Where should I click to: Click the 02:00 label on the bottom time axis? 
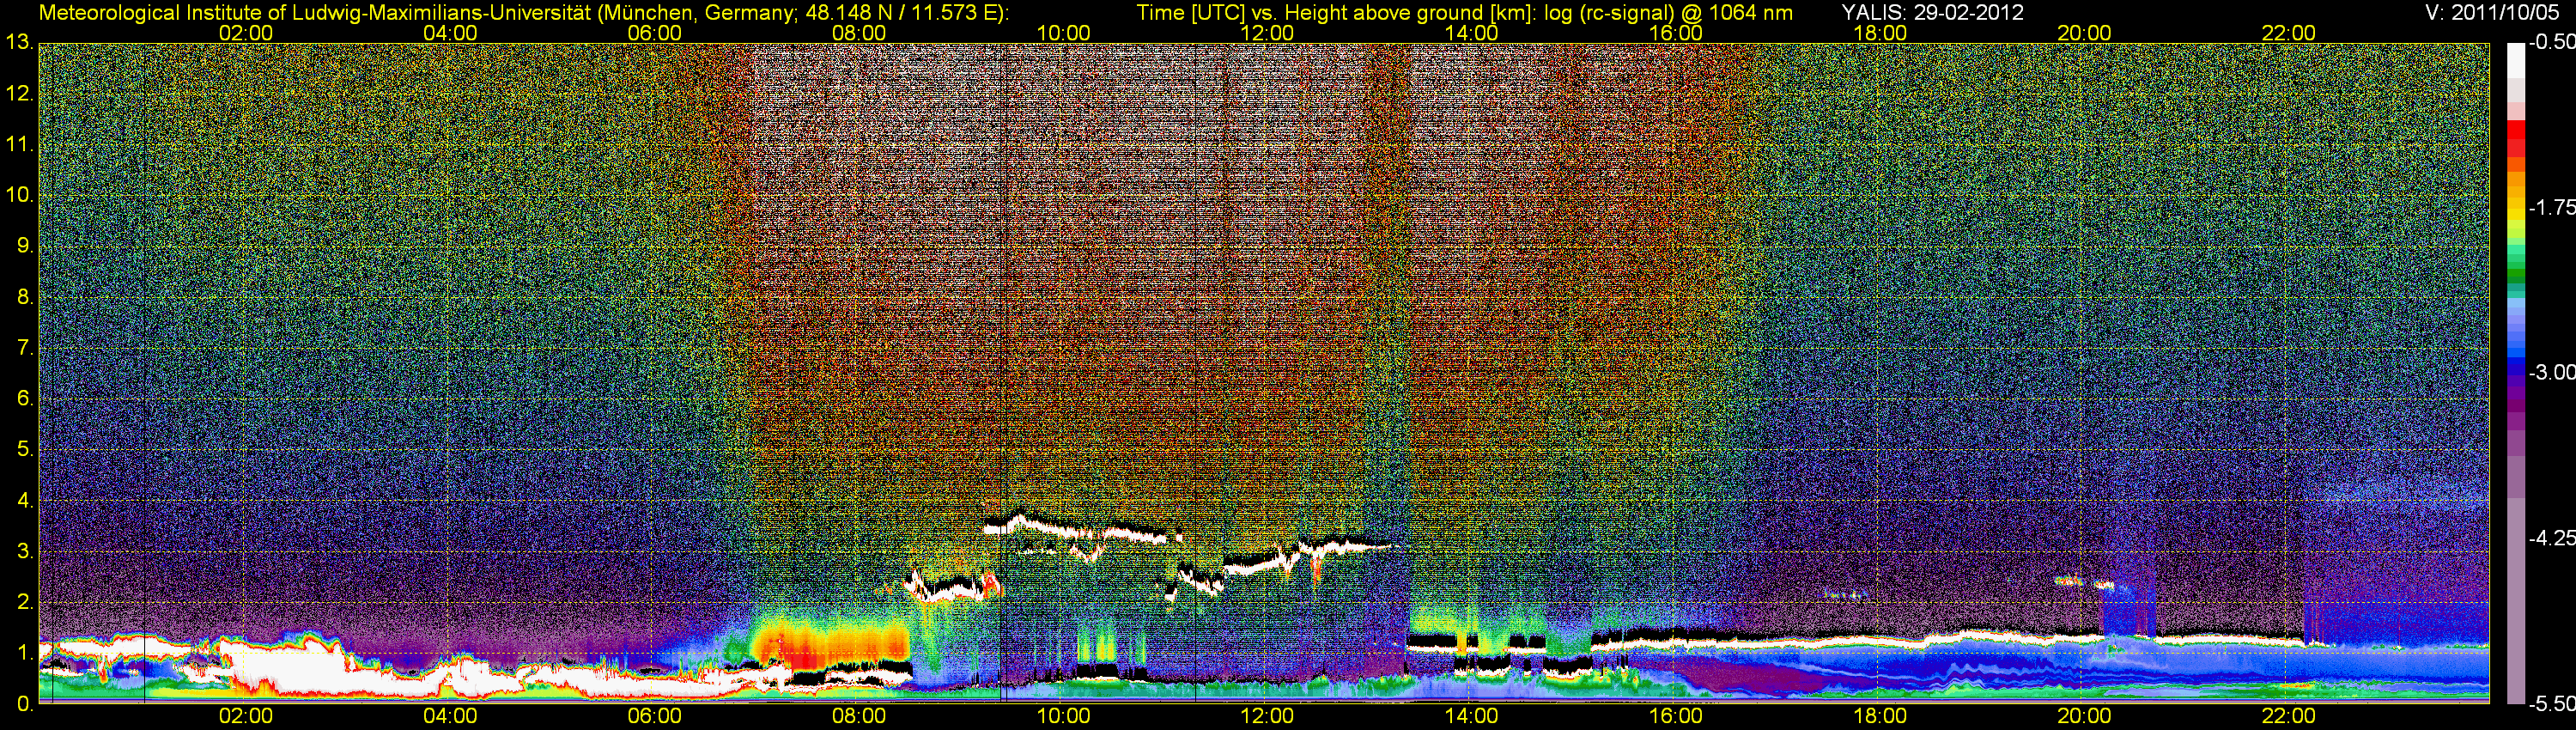(x=245, y=717)
